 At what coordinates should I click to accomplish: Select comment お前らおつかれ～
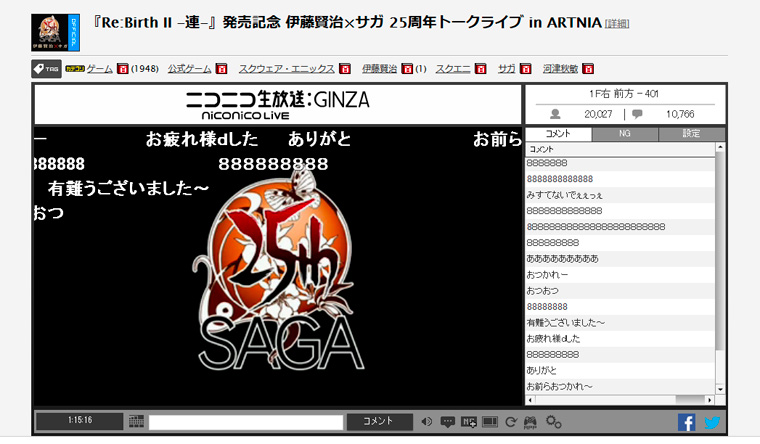(x=620, y=387)
